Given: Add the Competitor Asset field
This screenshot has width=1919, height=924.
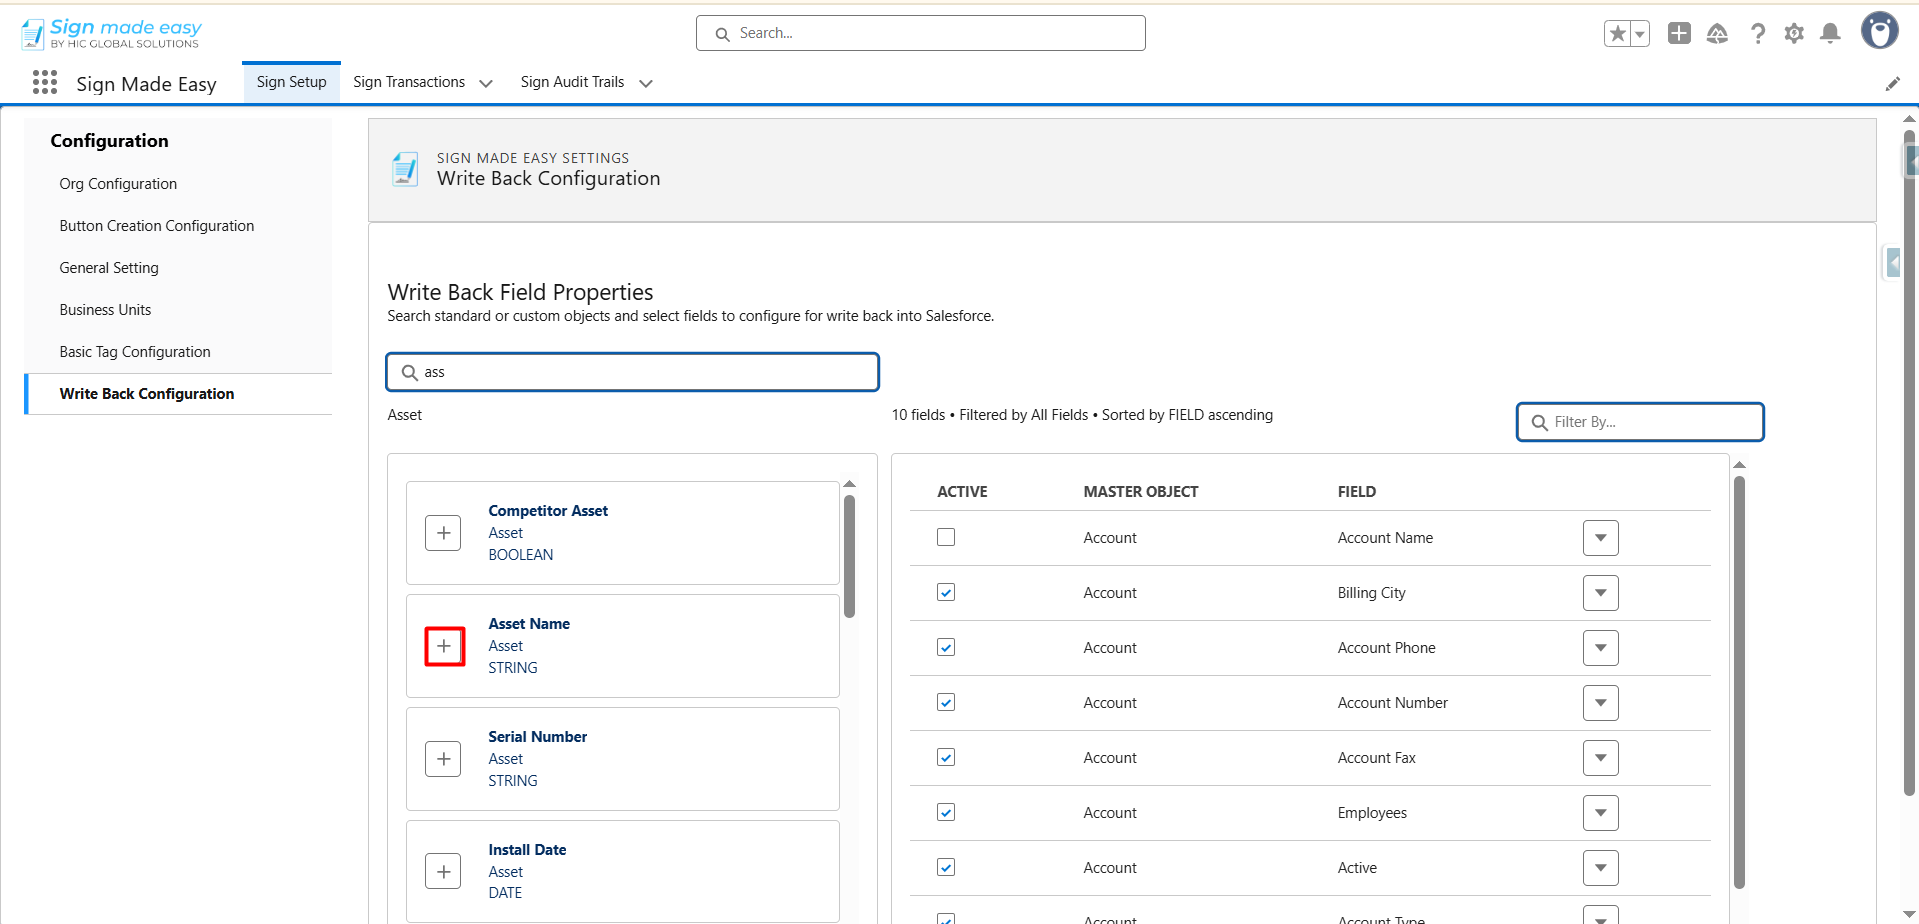Looking at the screenshot, I should 444,533.
